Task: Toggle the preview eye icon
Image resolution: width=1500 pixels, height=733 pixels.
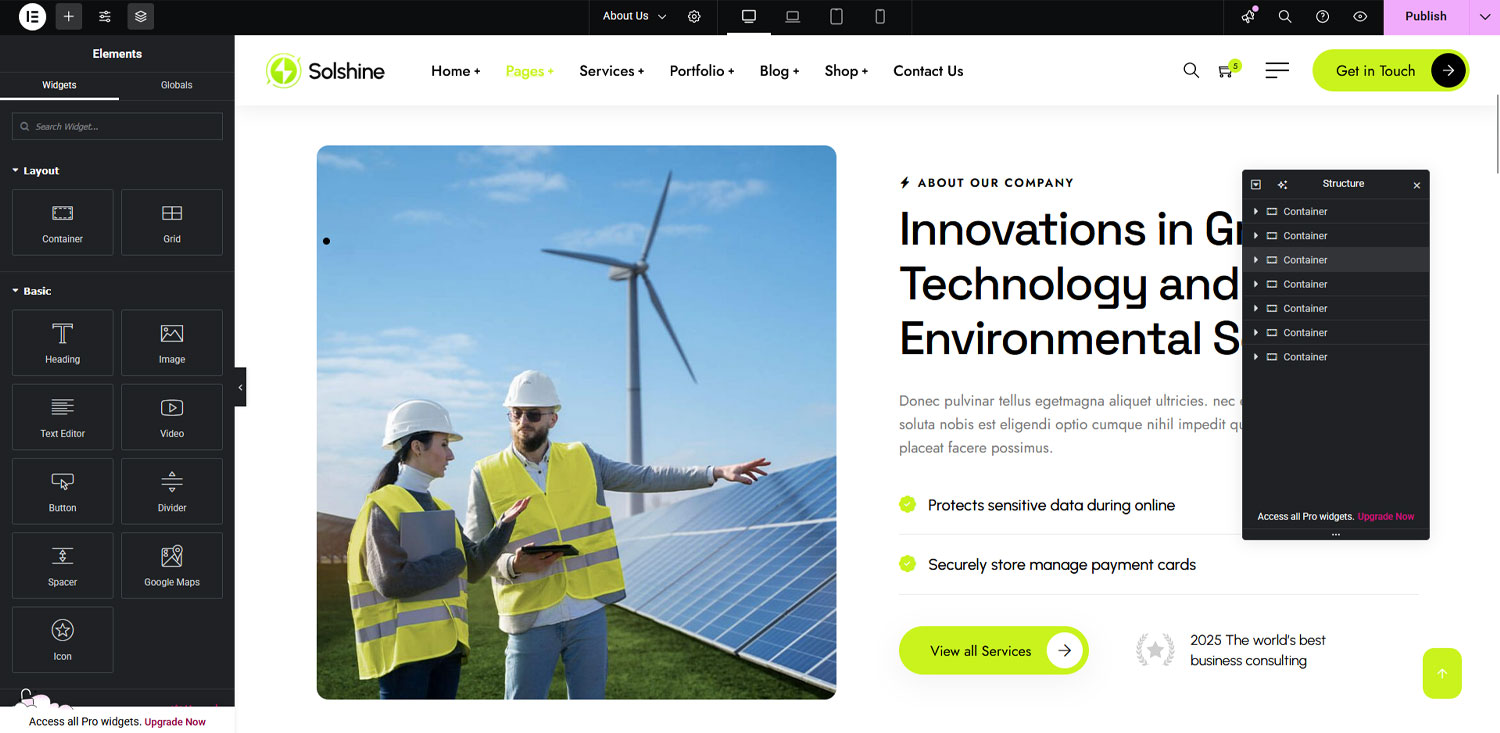Action: point(1360,17)
